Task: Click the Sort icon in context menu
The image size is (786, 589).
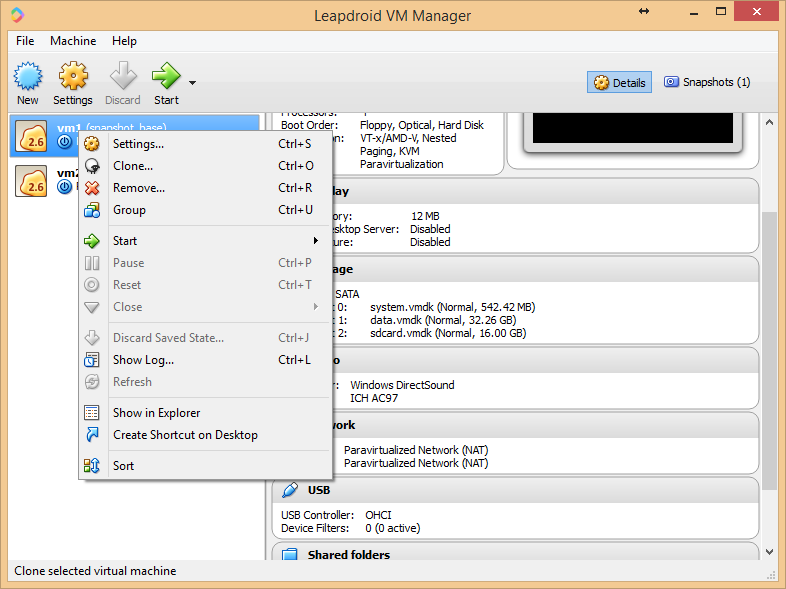Action: [x=92, y=466]
